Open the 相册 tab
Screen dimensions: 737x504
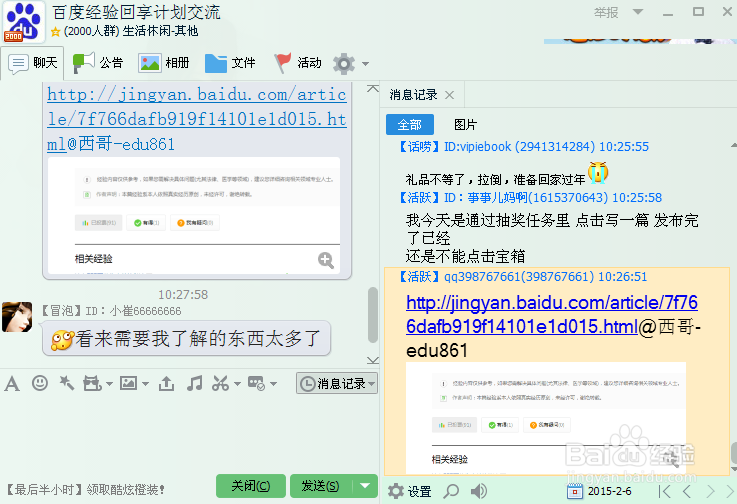click(164, 63)
